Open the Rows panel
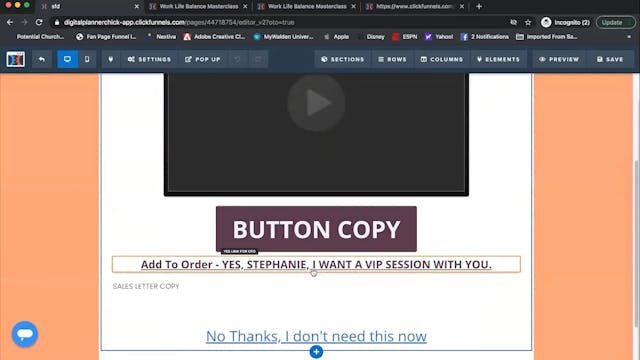This screenshot has width=640, height=360. tap(392, 59)
